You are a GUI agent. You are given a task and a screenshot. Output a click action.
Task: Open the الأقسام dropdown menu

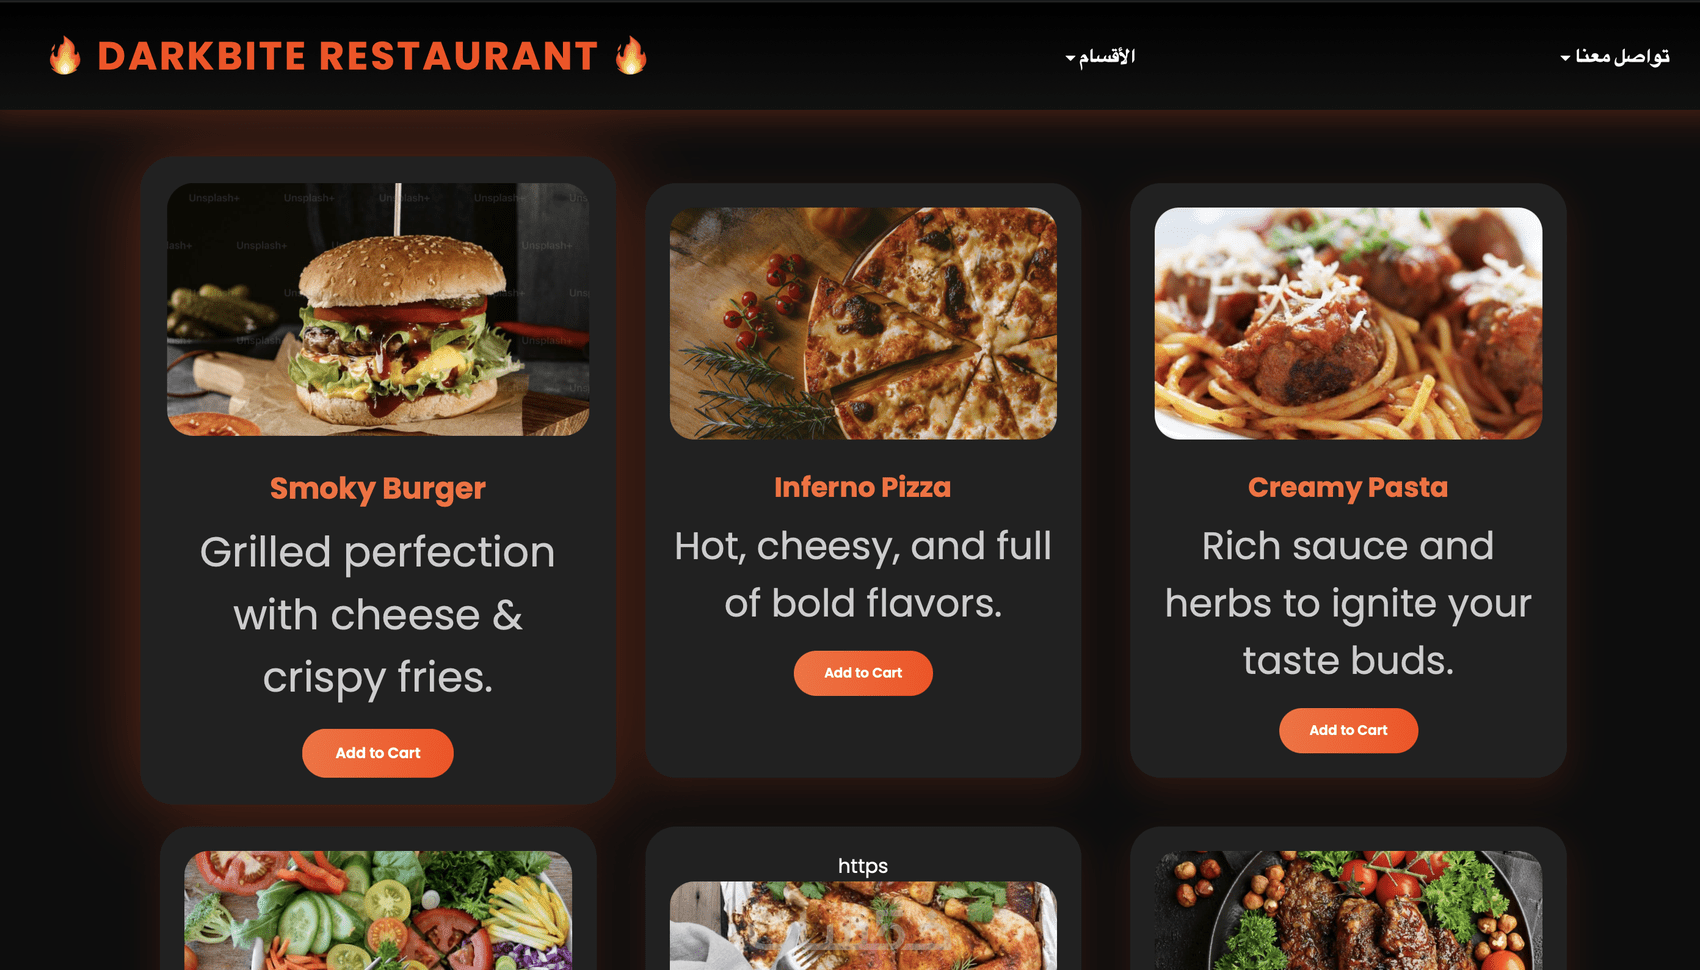(x=1100, y=56)
